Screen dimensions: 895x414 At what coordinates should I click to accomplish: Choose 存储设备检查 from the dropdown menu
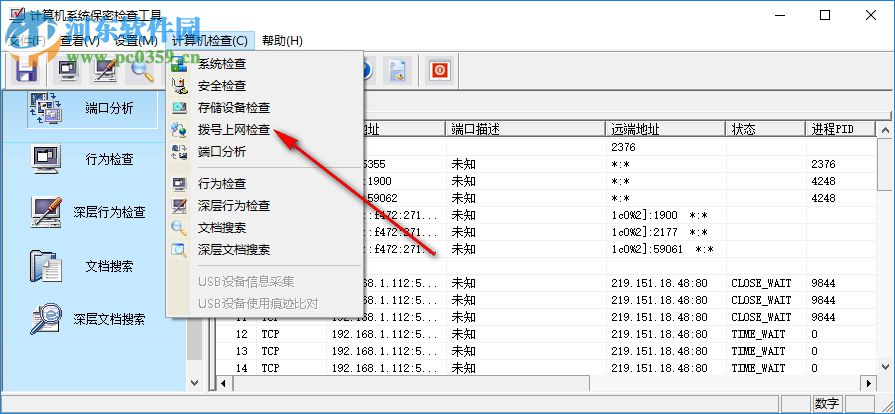265,107
